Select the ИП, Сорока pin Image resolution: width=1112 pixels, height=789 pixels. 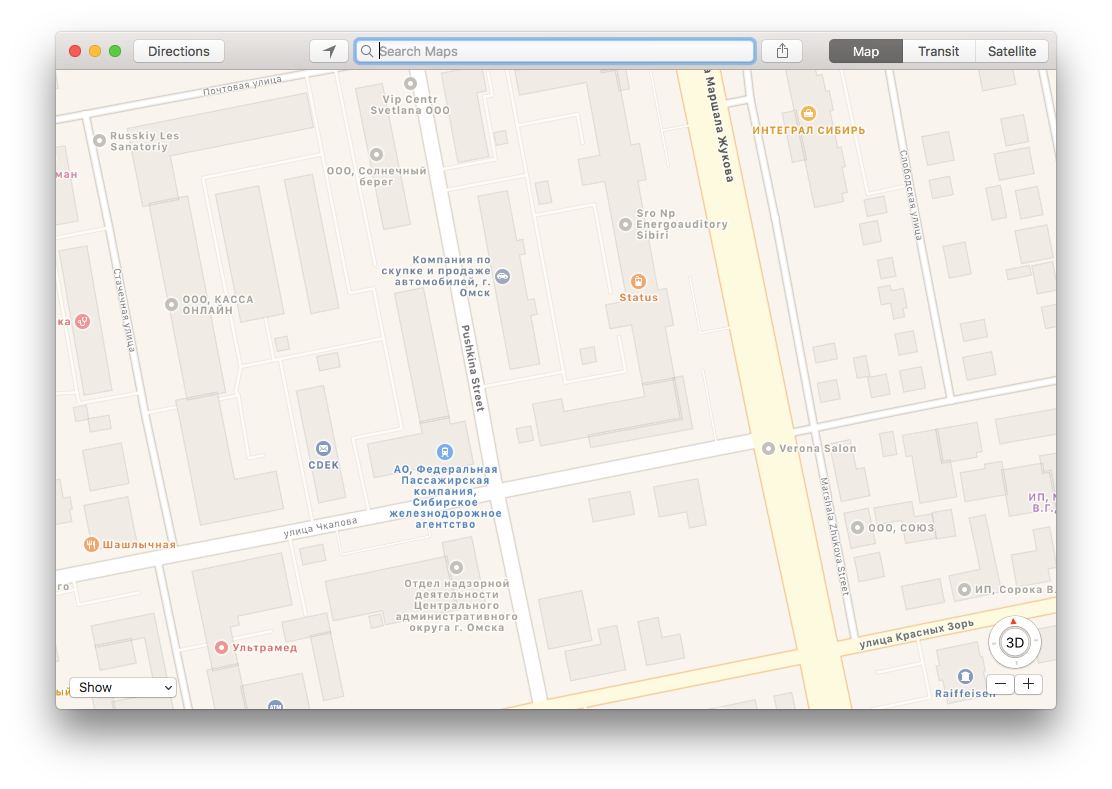[964, 590]
